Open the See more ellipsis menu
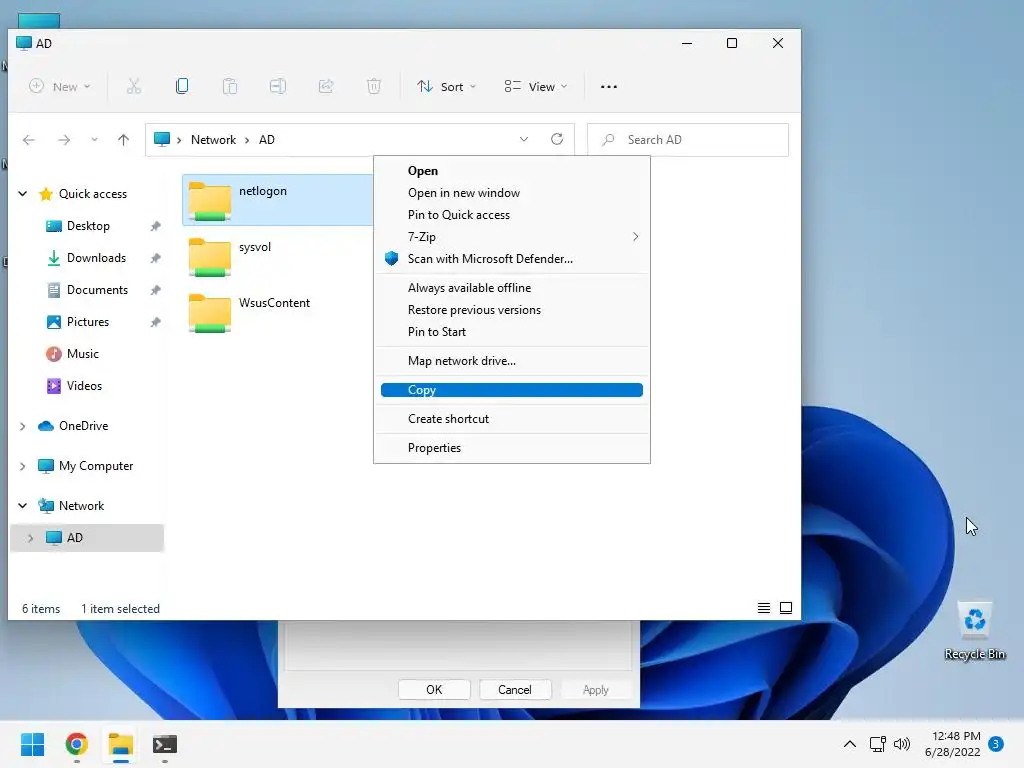Viewport: 1024px width, 768px height. click(x=609, y=86)
